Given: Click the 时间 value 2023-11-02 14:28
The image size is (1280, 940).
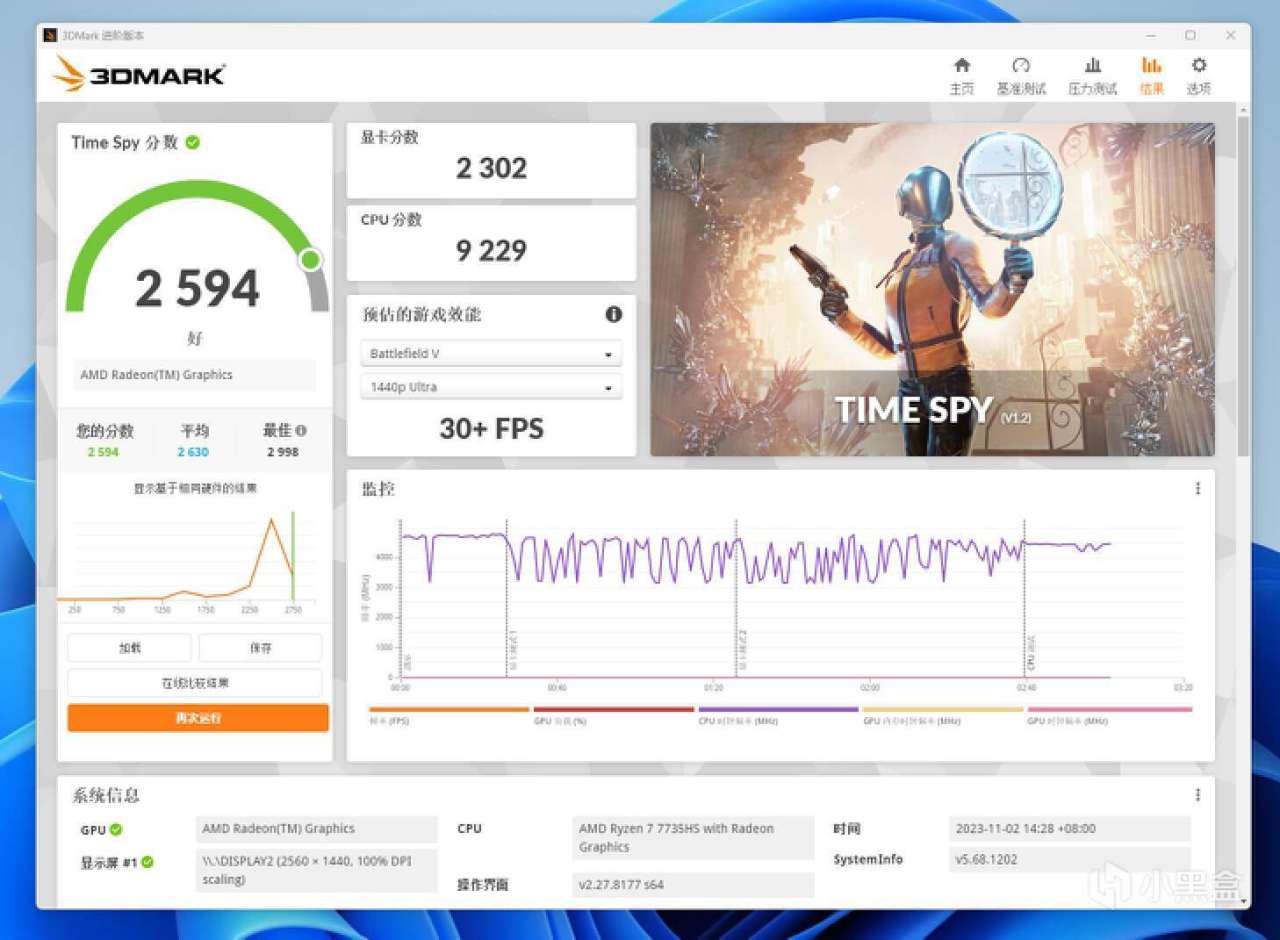Looking at the screenshot, I should 1070,829.
